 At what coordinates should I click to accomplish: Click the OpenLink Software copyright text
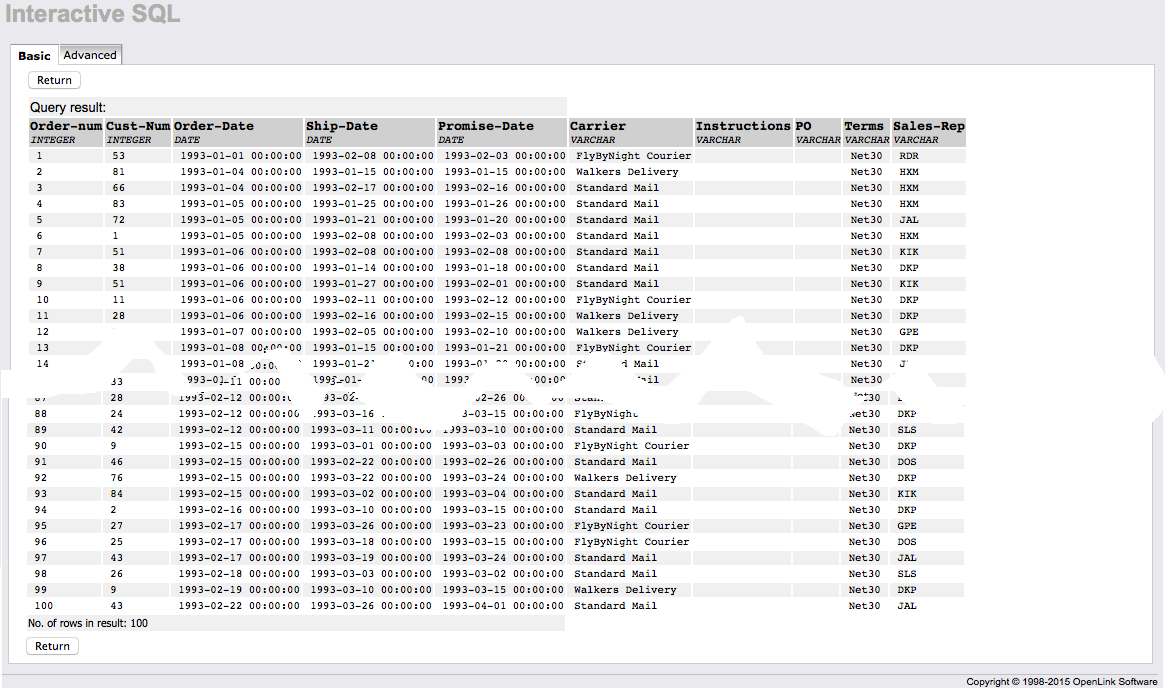coord(1061,682)
